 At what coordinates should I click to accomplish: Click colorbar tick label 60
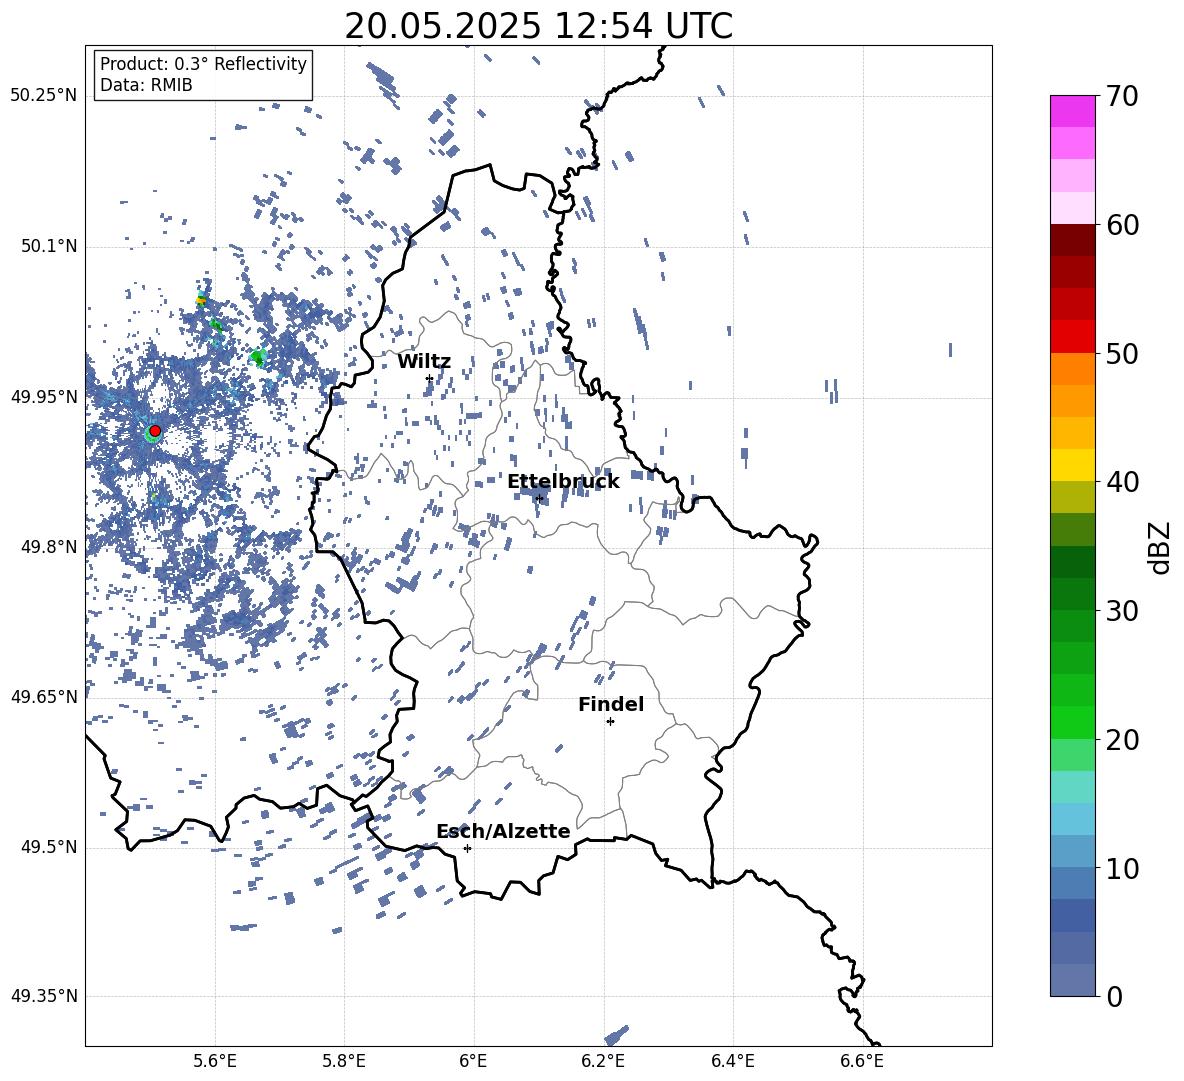coord(1122,225)
